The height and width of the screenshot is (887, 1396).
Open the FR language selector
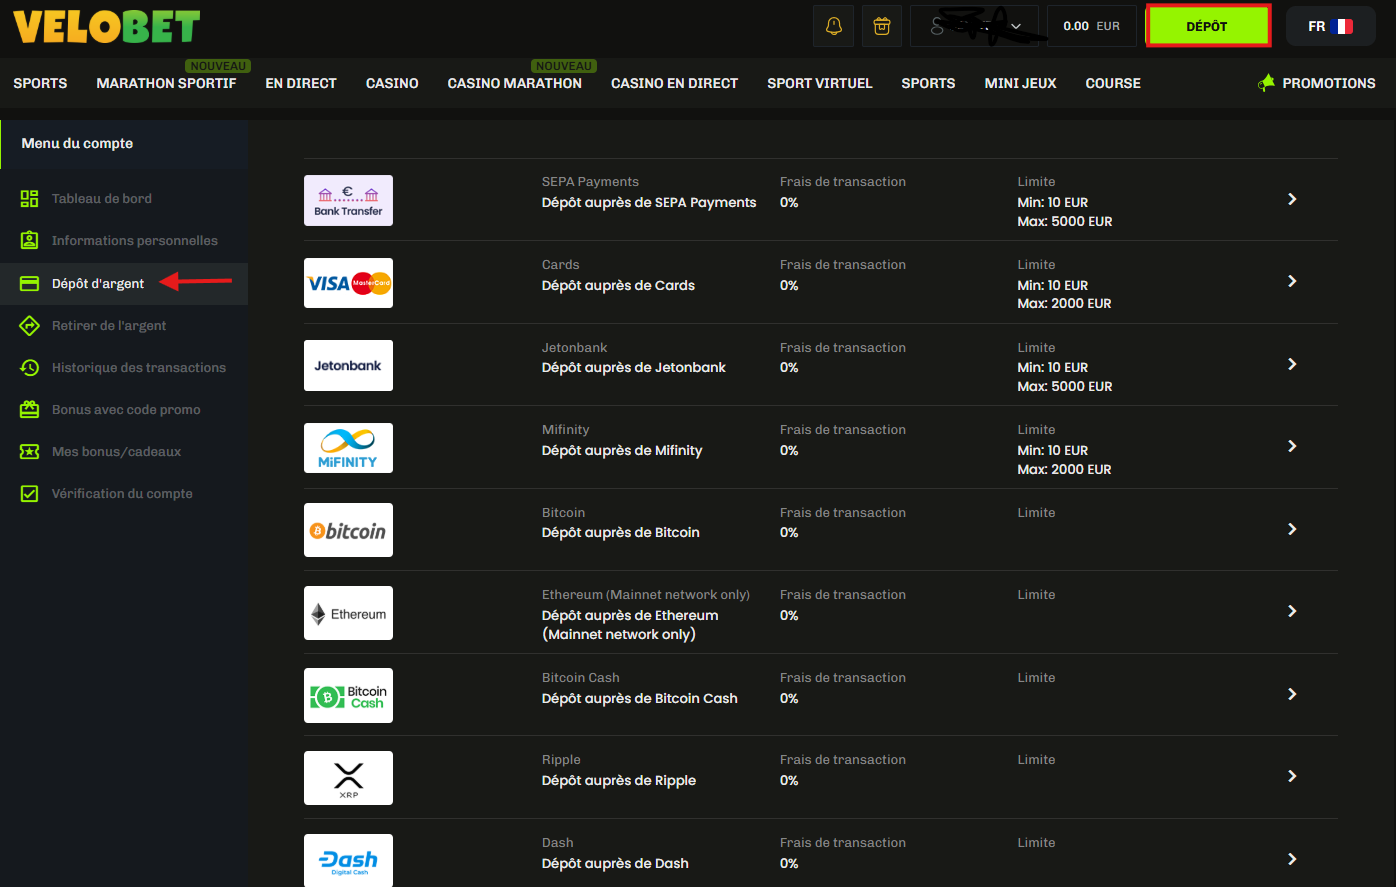[1330, 27]
